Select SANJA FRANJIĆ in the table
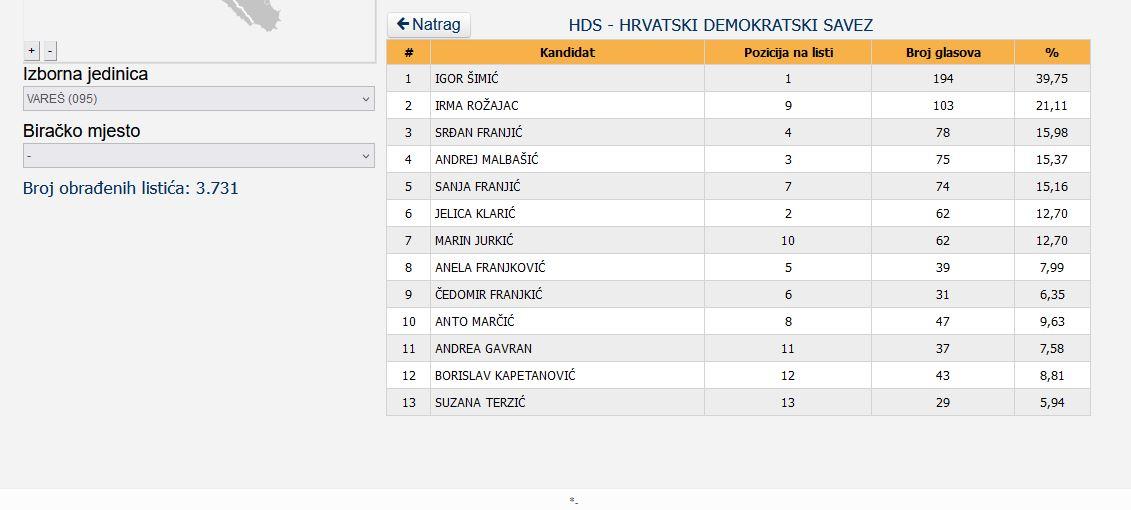 478,187
